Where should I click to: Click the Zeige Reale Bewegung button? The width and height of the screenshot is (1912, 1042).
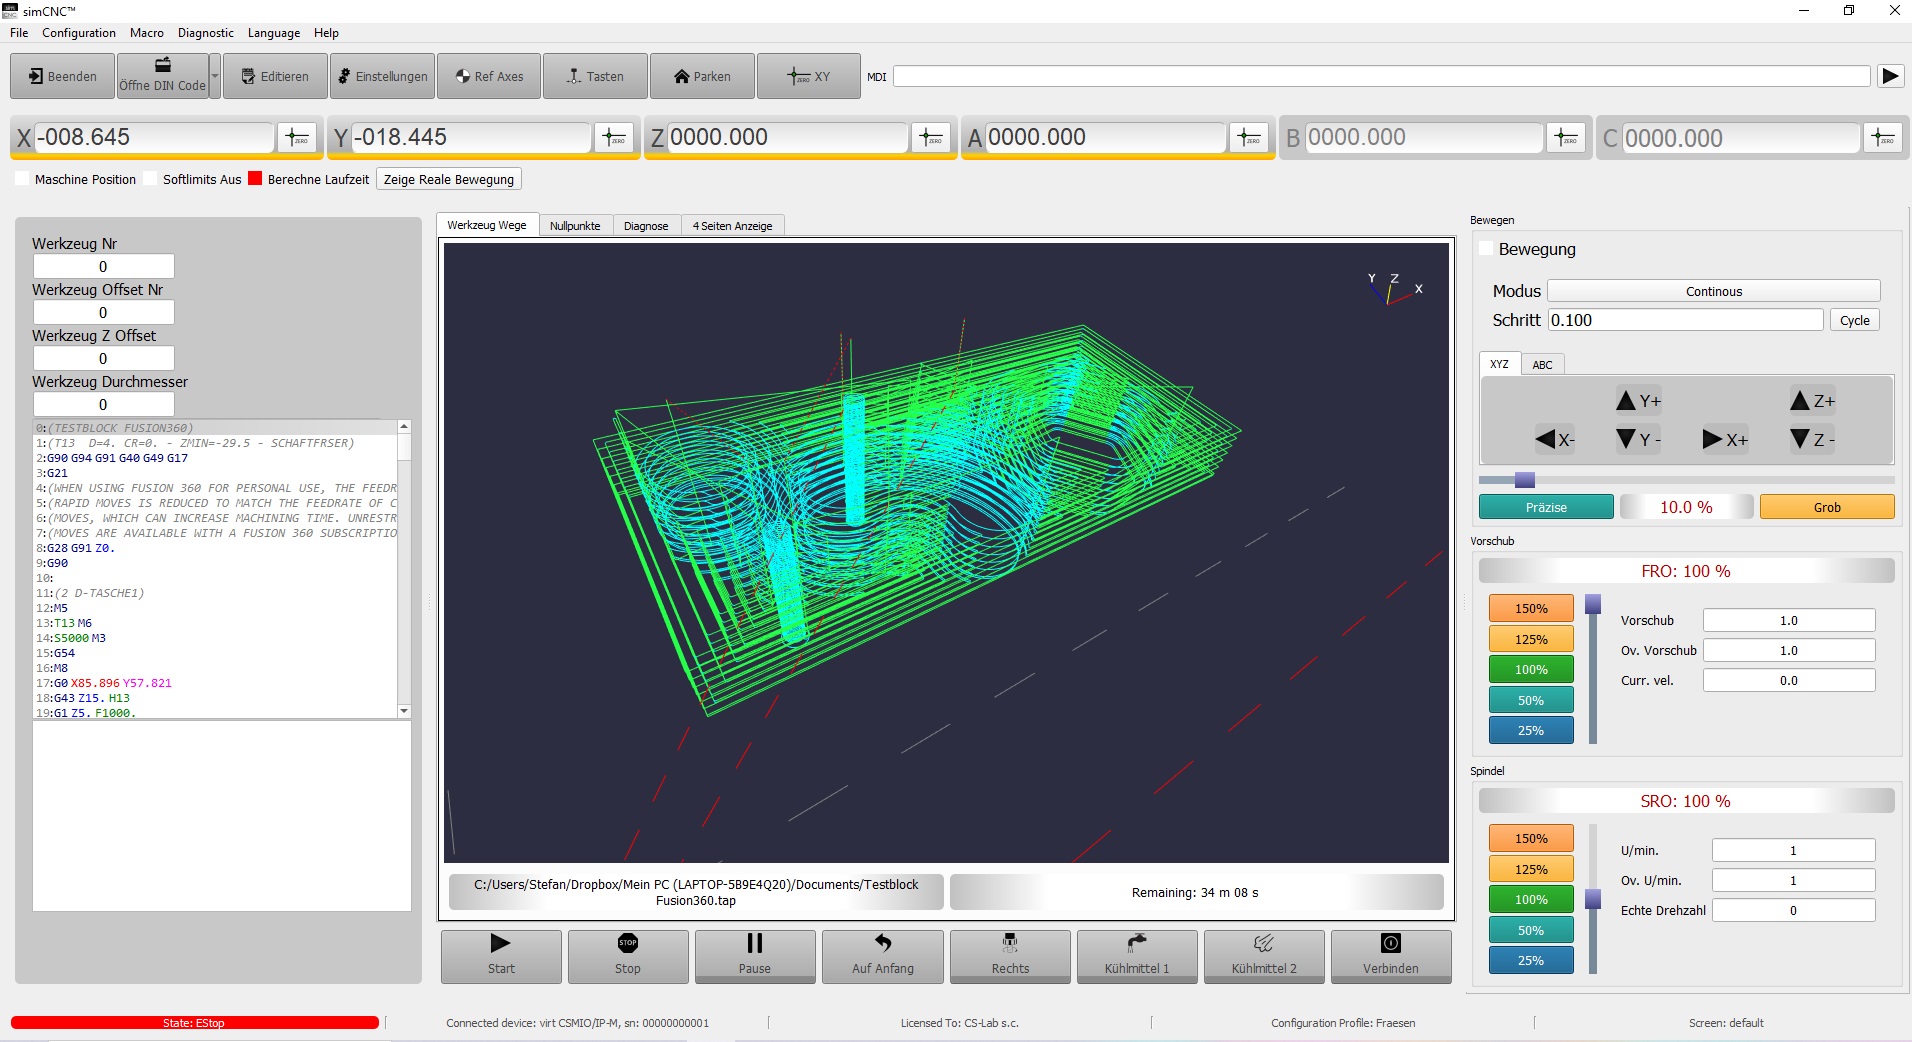point(448,179)
